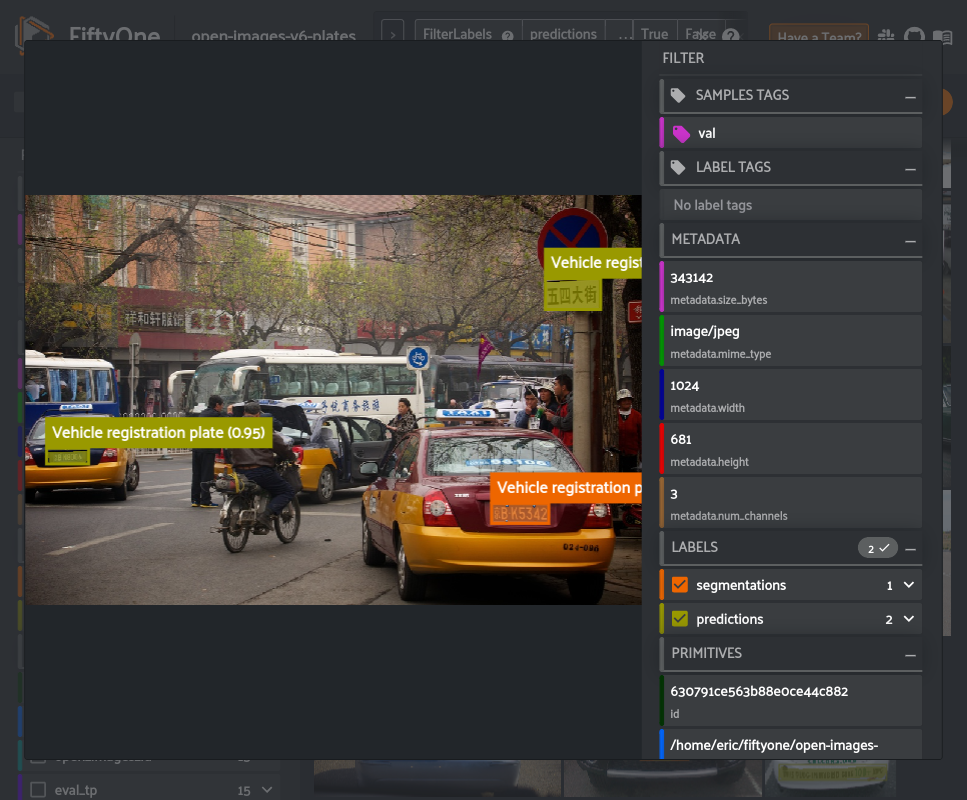Open the GitHub icon in header
Image resolution: width=967 pixels, height=800 pixels.
[914, 36]
